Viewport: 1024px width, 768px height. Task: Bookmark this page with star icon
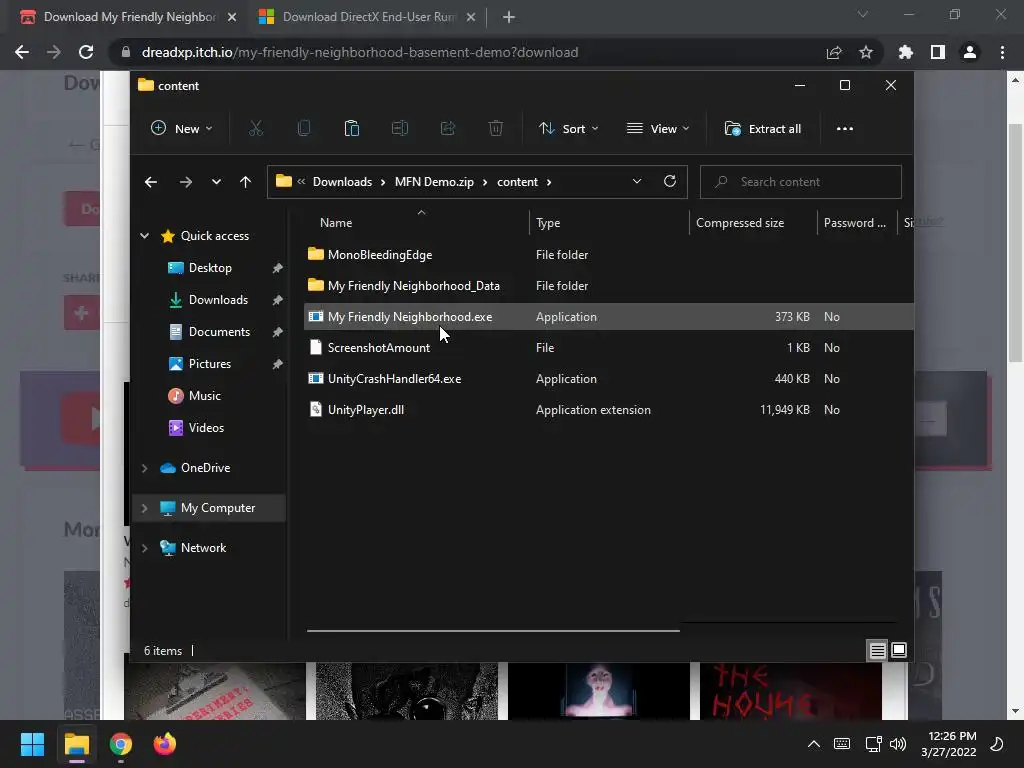pyautogui.click(x=865, y=52)
